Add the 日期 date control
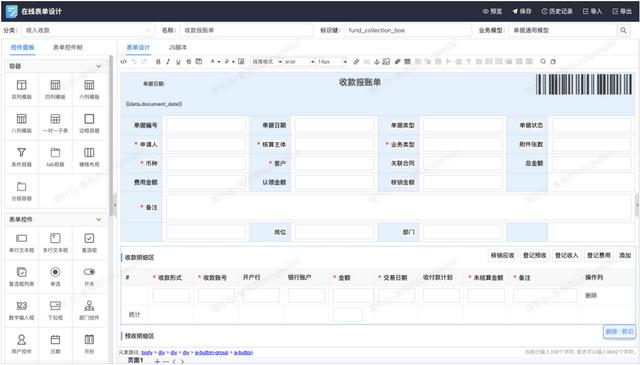640x365 pixels. click(x=55, y=344)
